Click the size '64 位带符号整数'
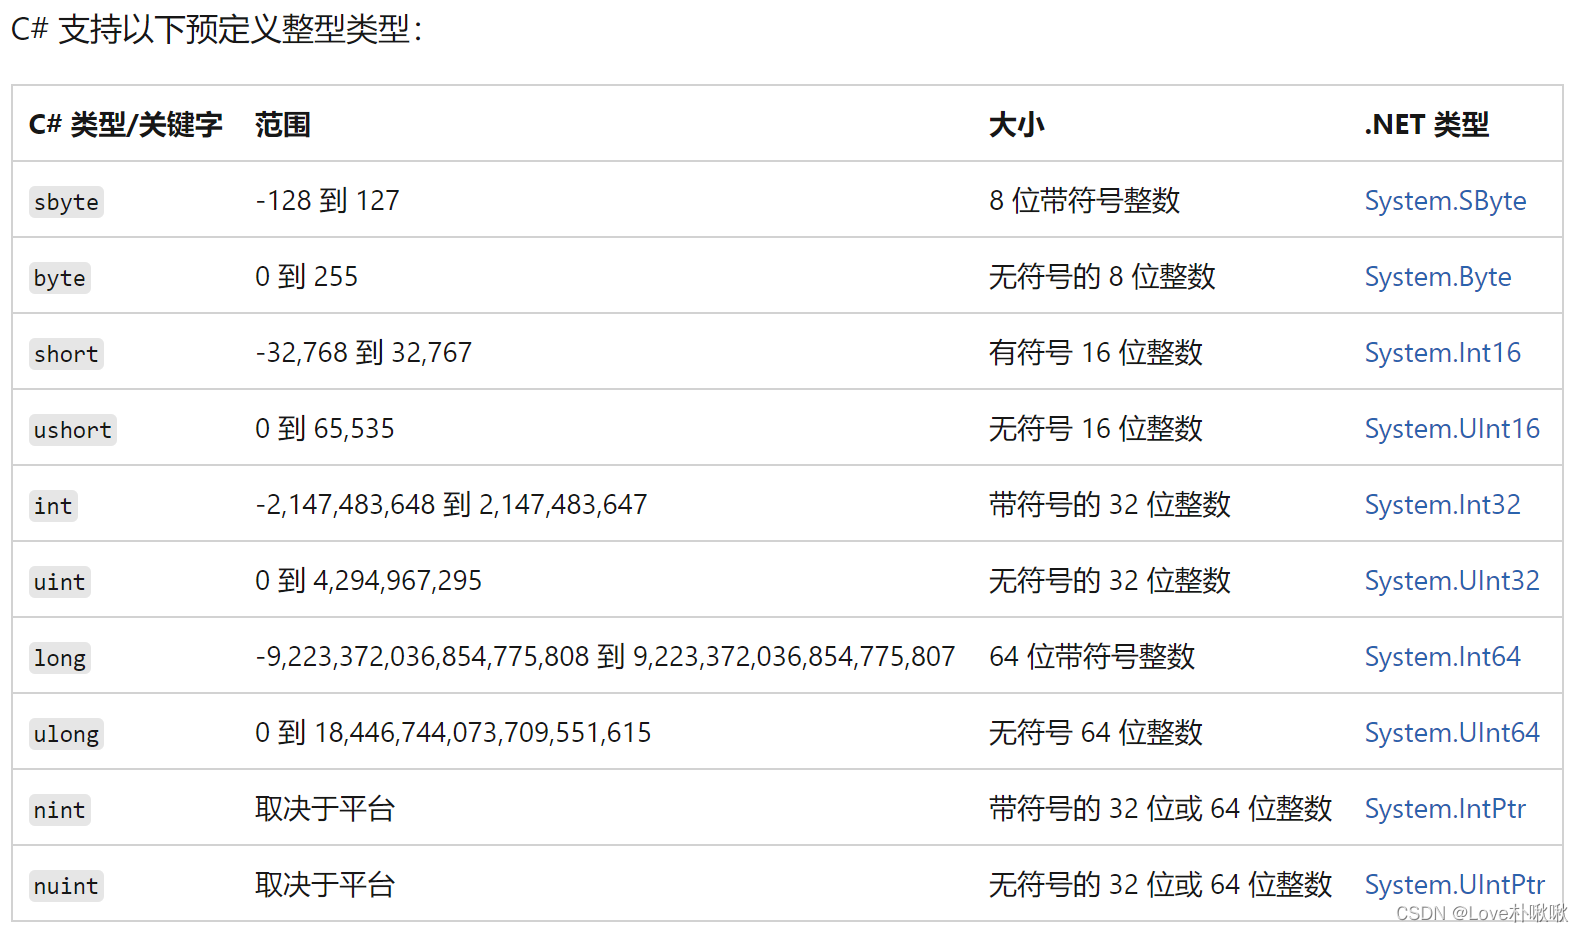This screenshot has height=932, width=1584. click(x=1092, y=657)
